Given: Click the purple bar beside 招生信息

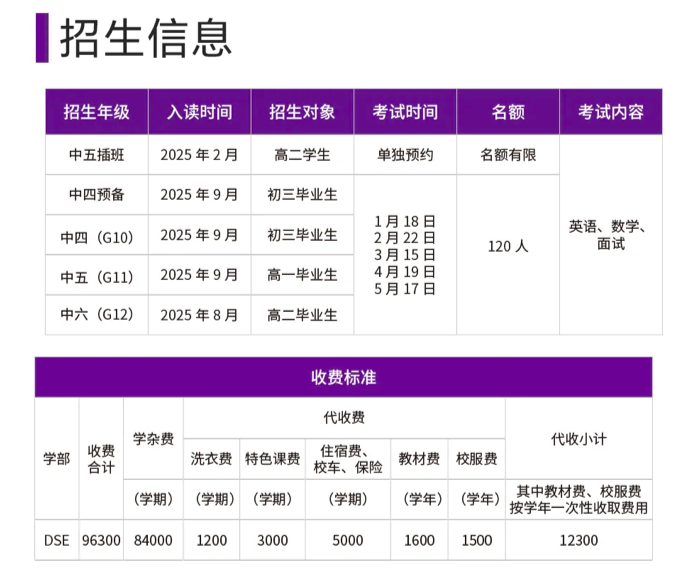Looking at the screenshot, I should pyautogui.click(x=42, y=38).
